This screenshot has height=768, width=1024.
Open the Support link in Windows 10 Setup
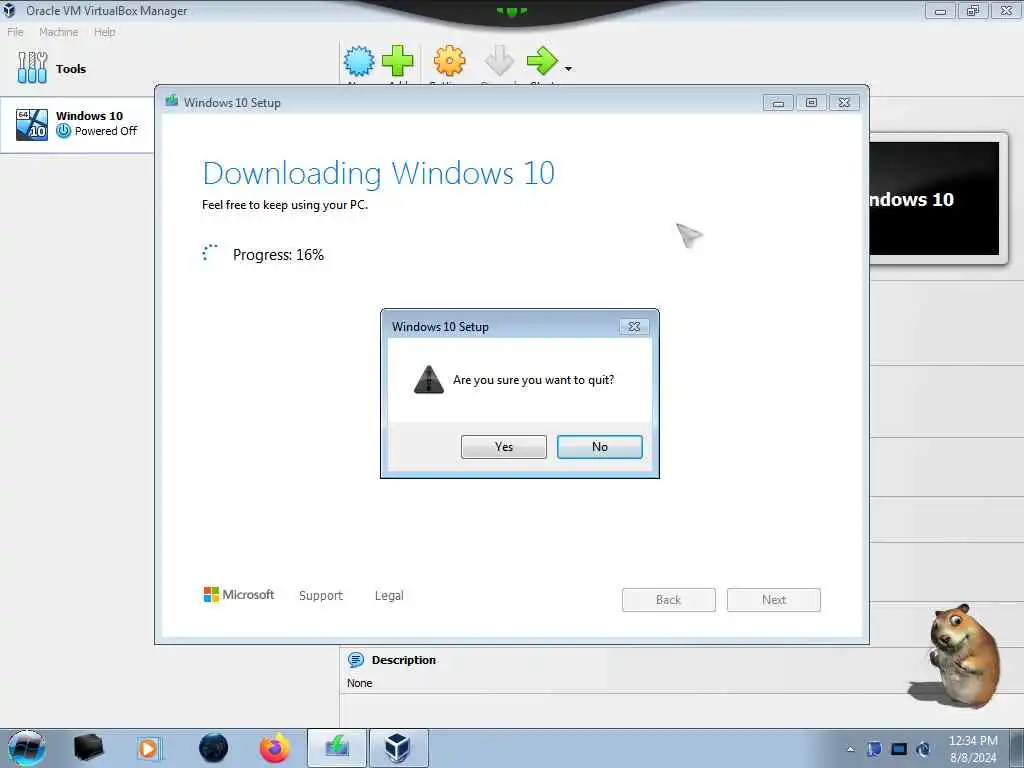(321, 596)
